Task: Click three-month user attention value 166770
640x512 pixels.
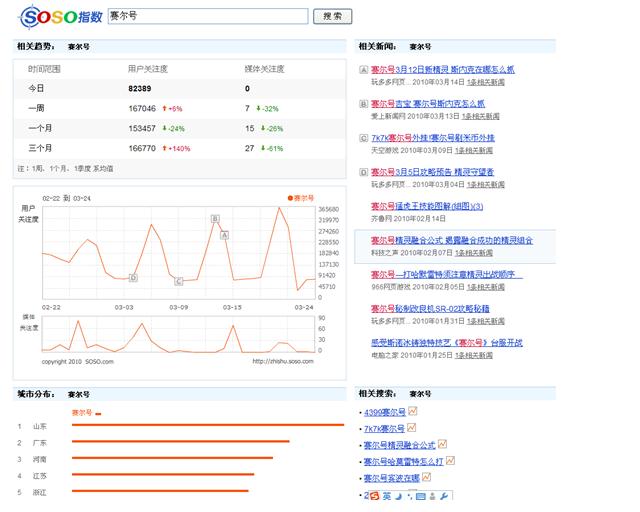Action: [142, 148]
